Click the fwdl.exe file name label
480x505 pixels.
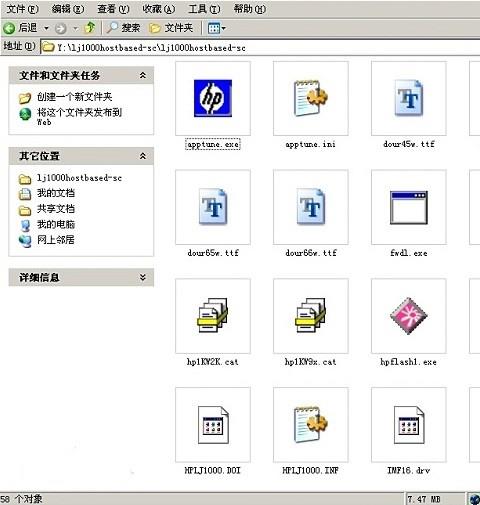(x=409, y=253)
